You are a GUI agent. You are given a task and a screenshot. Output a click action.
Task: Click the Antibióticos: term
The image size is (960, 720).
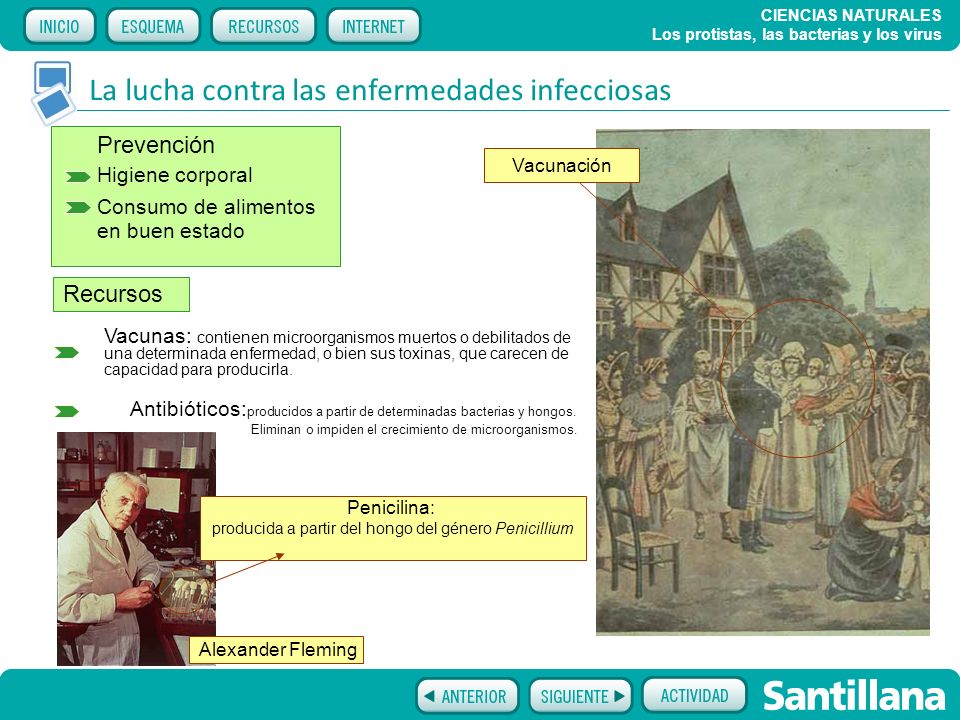click(x=188, y=409)
